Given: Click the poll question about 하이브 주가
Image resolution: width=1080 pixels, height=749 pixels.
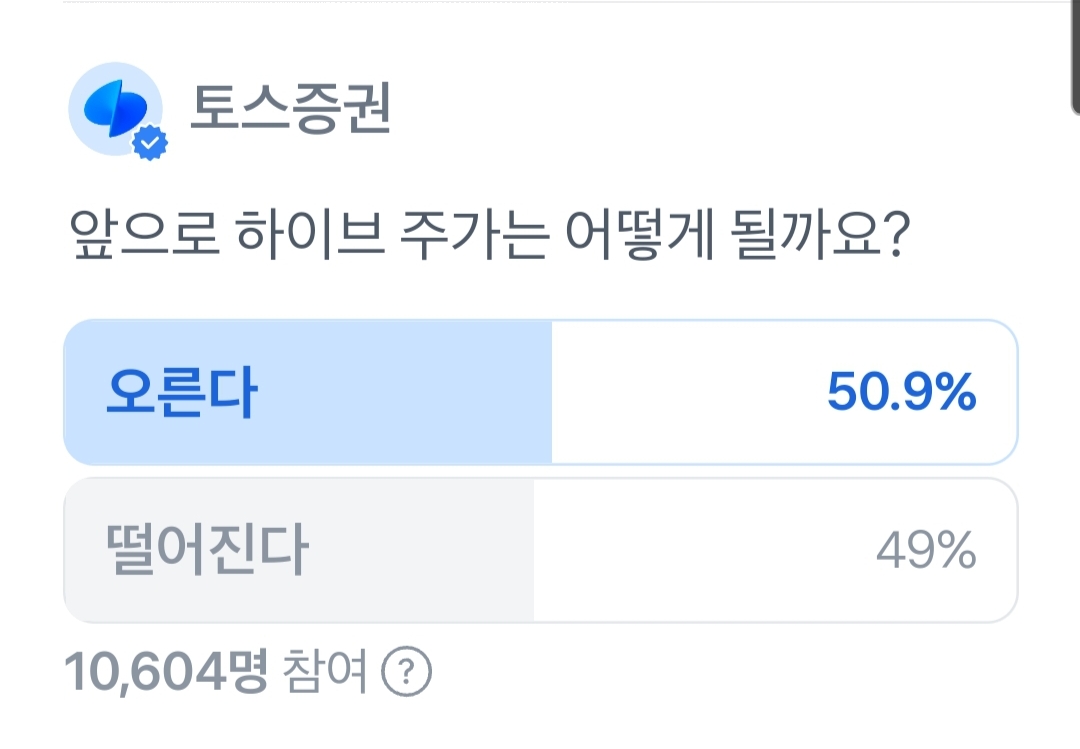Looking at the screenshot, I should click(490, 240).
